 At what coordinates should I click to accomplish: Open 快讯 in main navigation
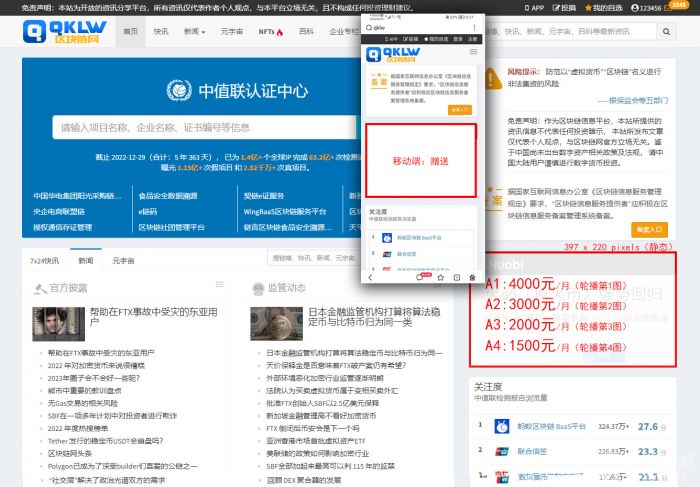[161, 32]
